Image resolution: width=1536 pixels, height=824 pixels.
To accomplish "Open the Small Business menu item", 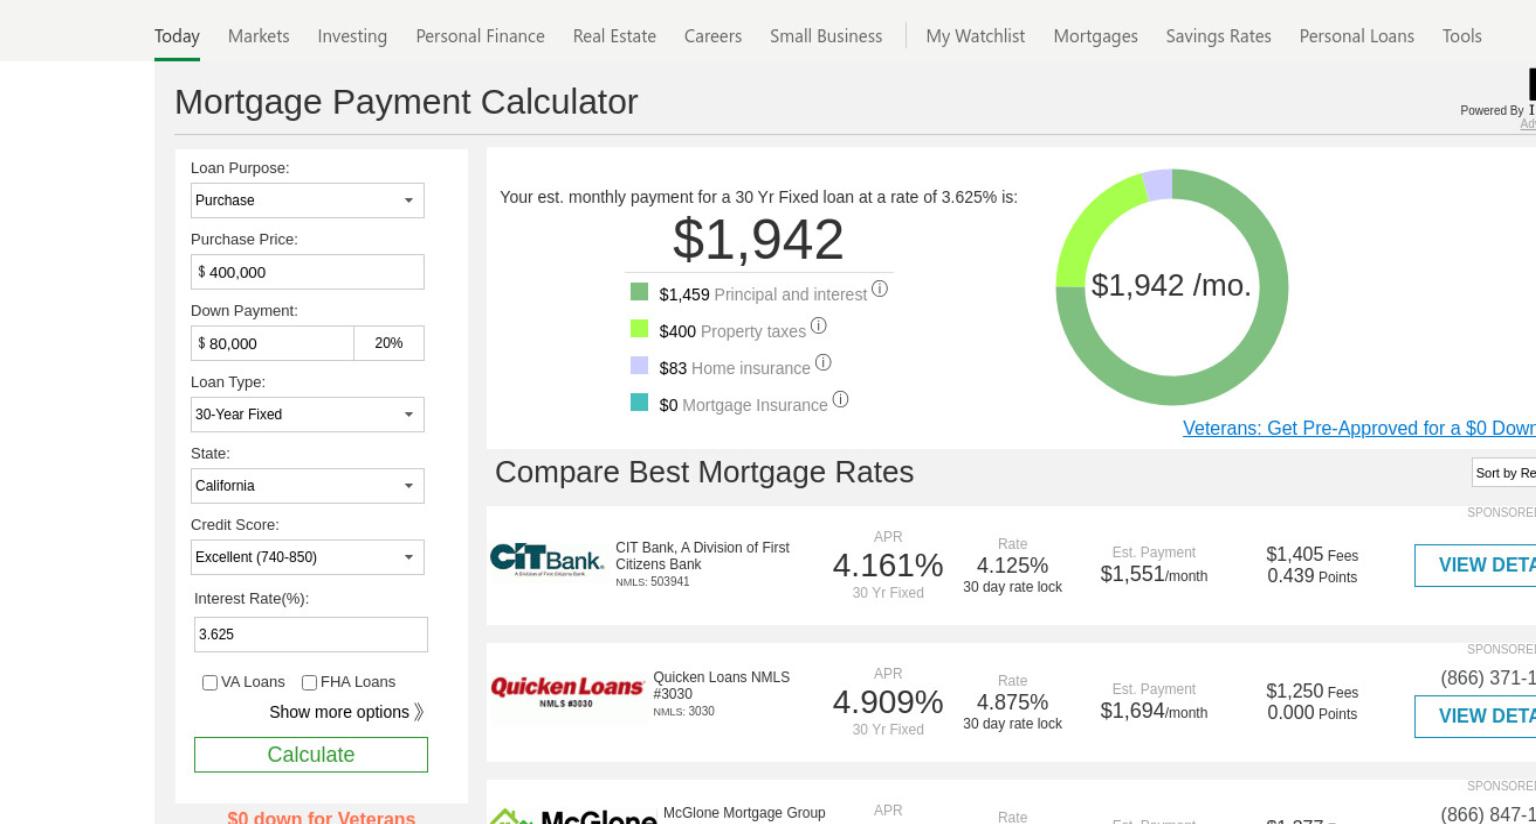I will coord(826,36).
